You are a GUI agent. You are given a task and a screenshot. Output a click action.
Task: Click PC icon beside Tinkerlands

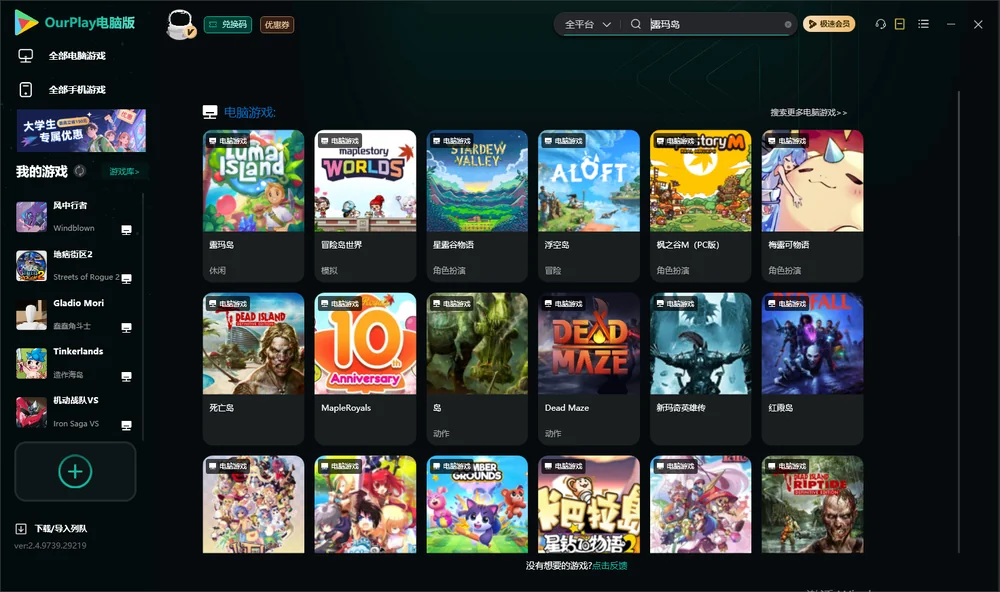pos(126,376)
